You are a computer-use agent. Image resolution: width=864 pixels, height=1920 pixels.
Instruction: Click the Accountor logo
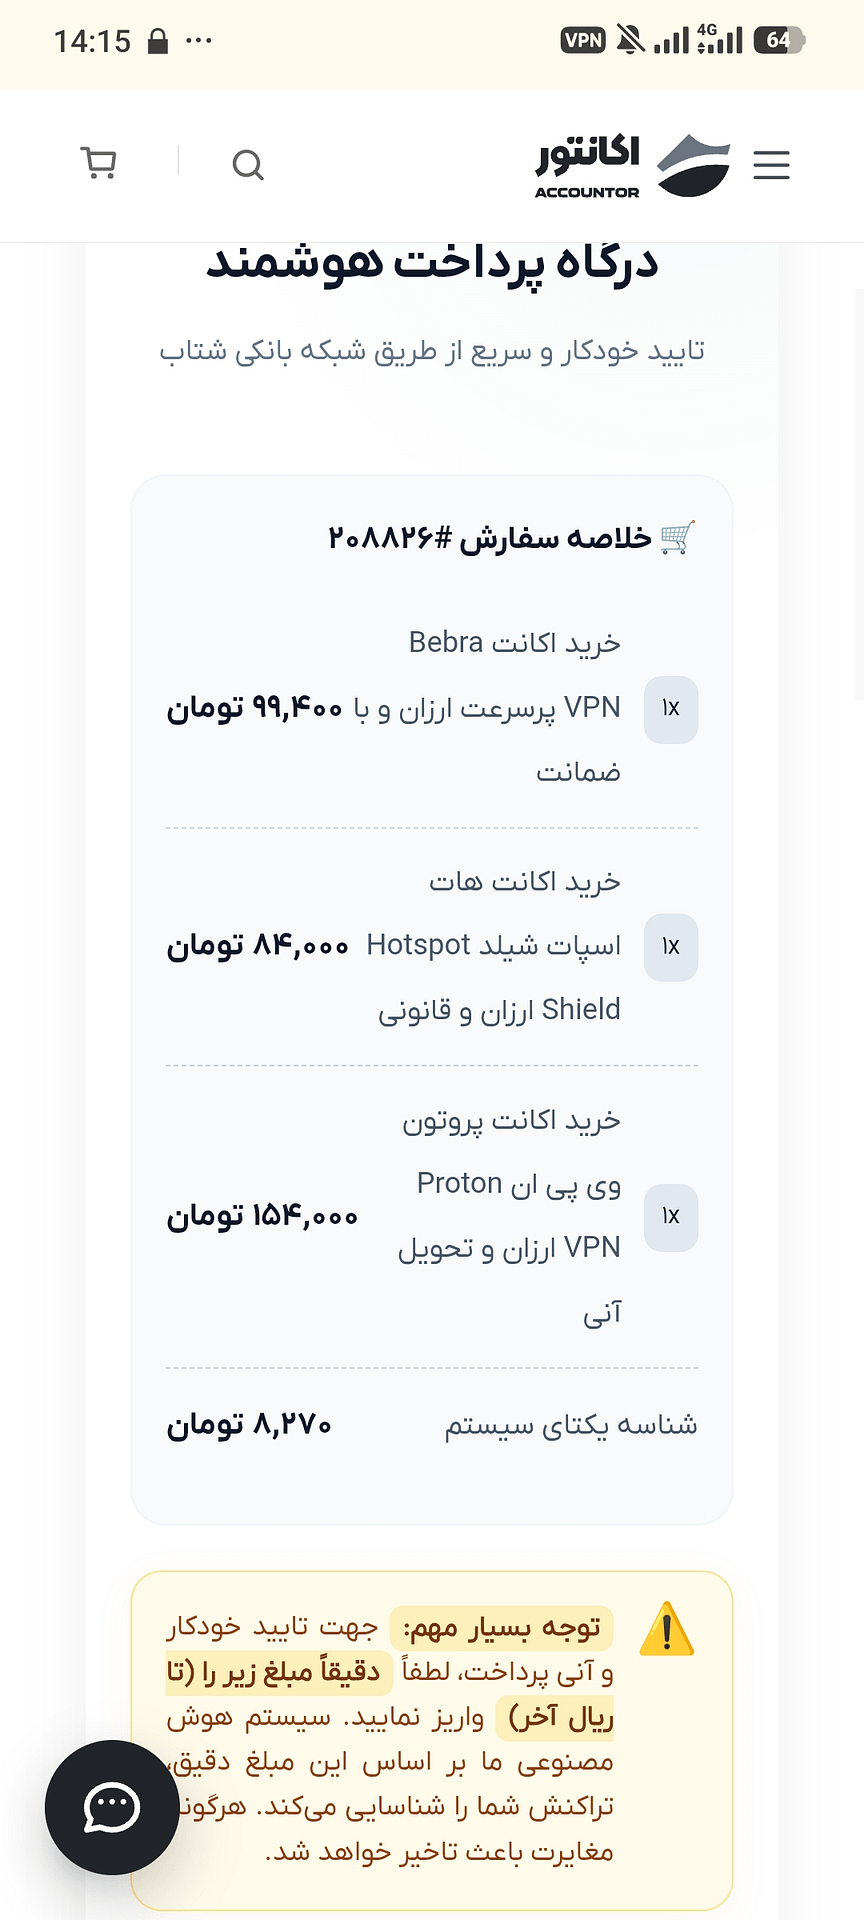click(x=633, y=165)
